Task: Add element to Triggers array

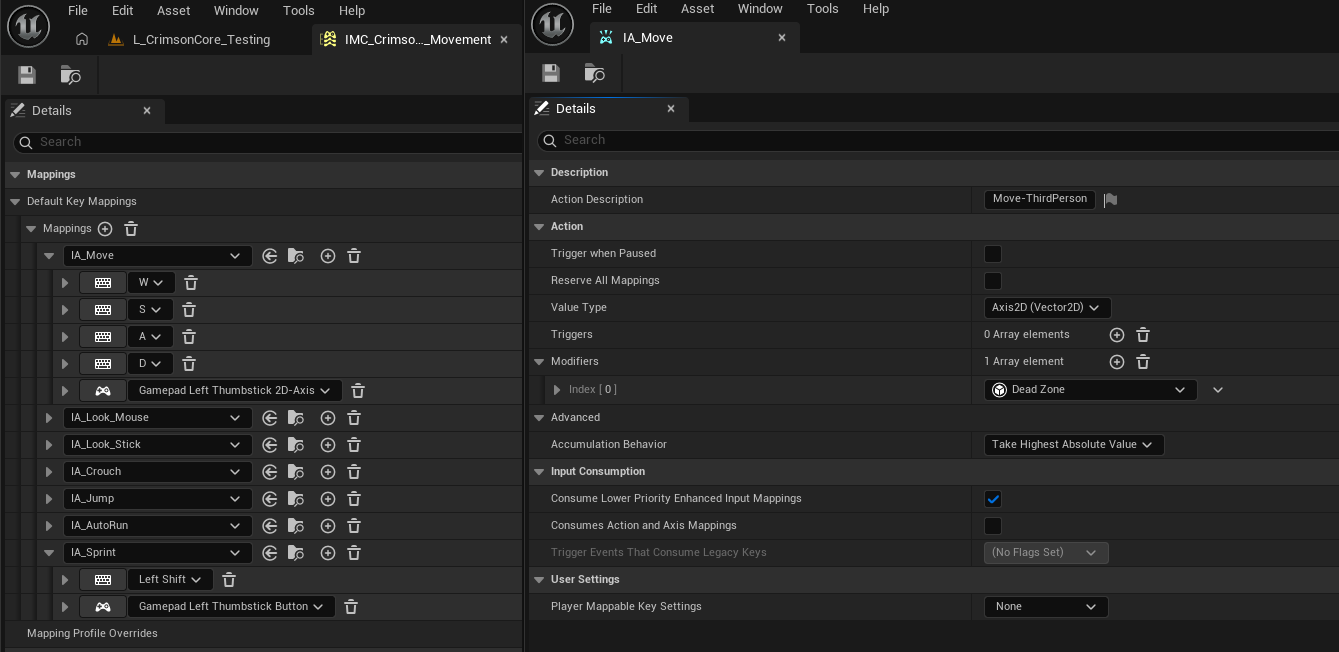Action: point(1117,335)
